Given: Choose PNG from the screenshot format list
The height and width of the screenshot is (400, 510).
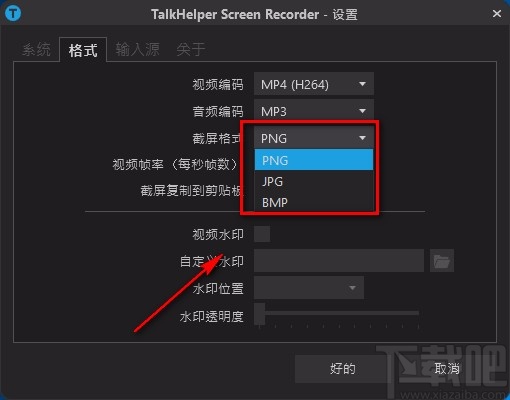Looking at the screenshot, I should coord(314,160).
